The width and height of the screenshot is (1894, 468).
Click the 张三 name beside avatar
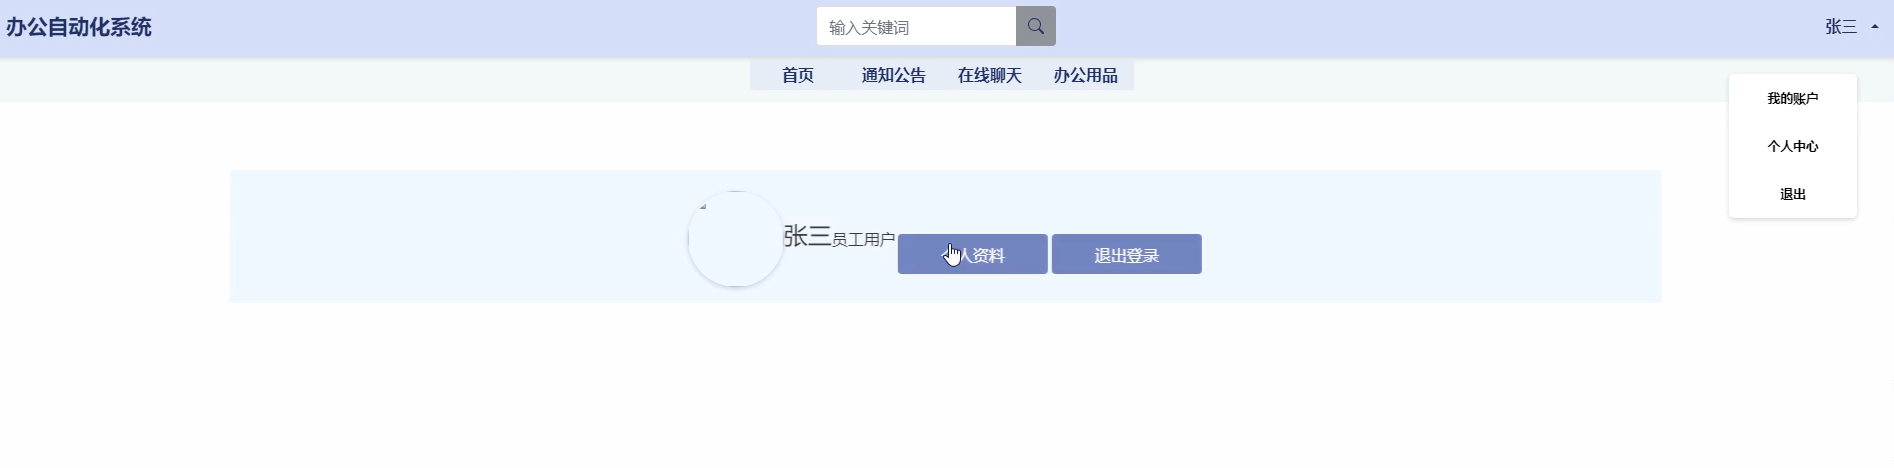(807, 236)
